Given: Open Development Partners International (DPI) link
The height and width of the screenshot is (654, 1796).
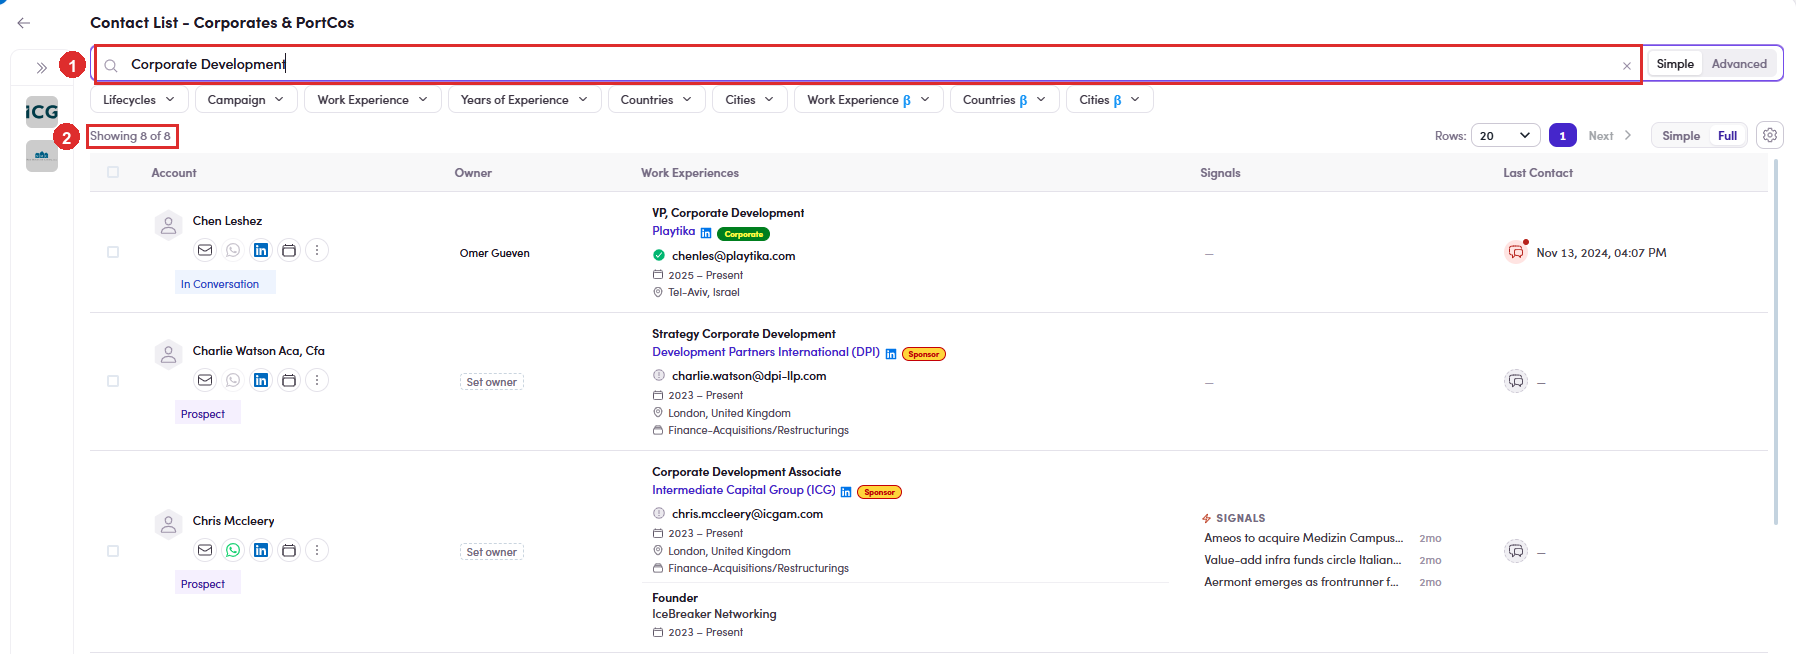Looking at the screenshot, I should point(766,352).
